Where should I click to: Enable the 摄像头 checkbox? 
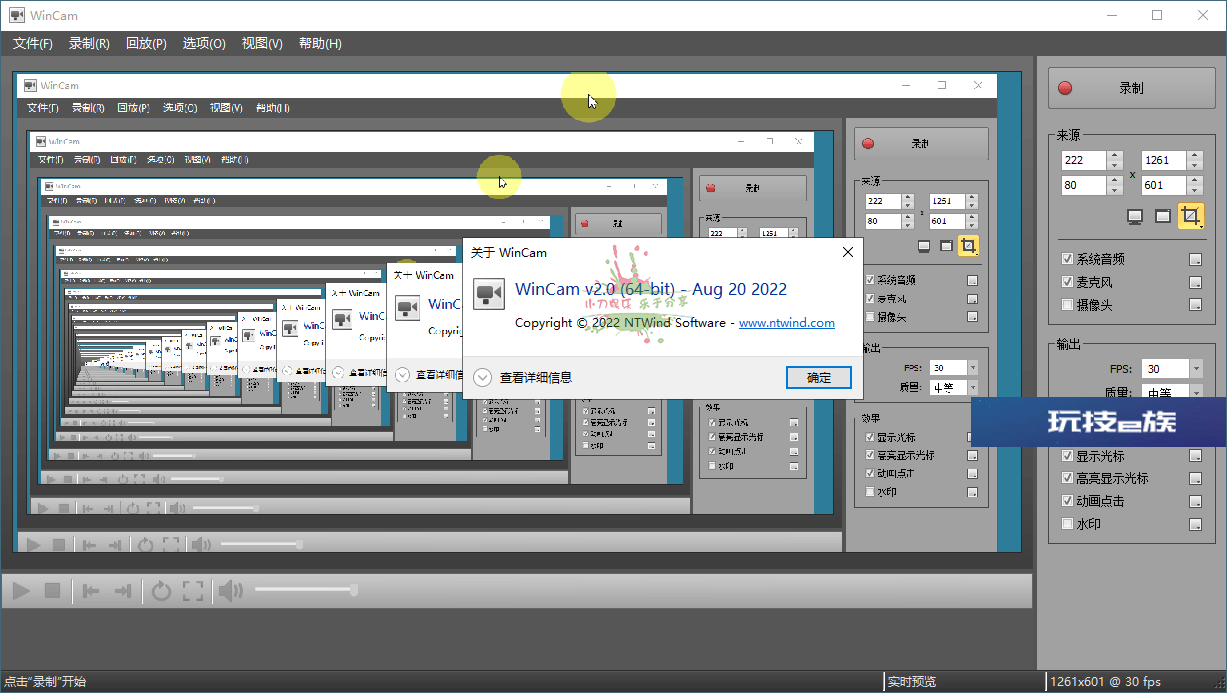click(1067, 305)
